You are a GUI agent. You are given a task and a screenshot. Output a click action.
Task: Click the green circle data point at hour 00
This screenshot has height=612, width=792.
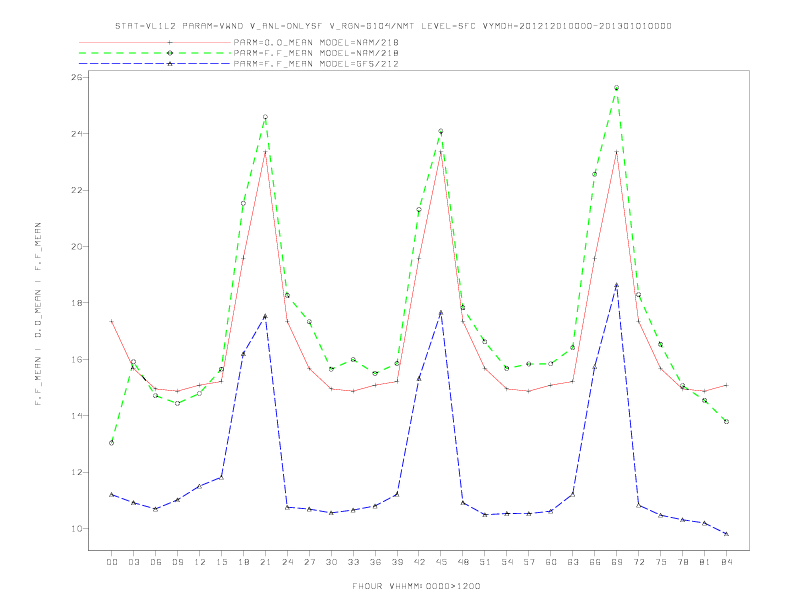tap(112, 443)
